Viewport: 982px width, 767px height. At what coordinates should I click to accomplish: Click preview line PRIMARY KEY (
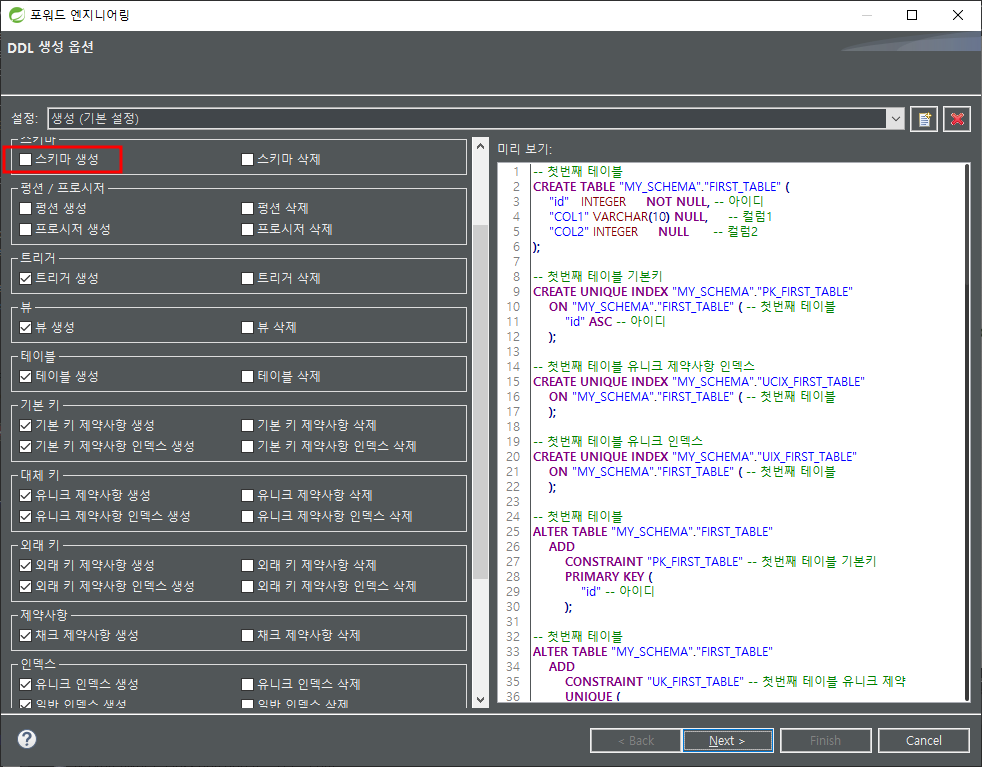(x=609, y=577)
